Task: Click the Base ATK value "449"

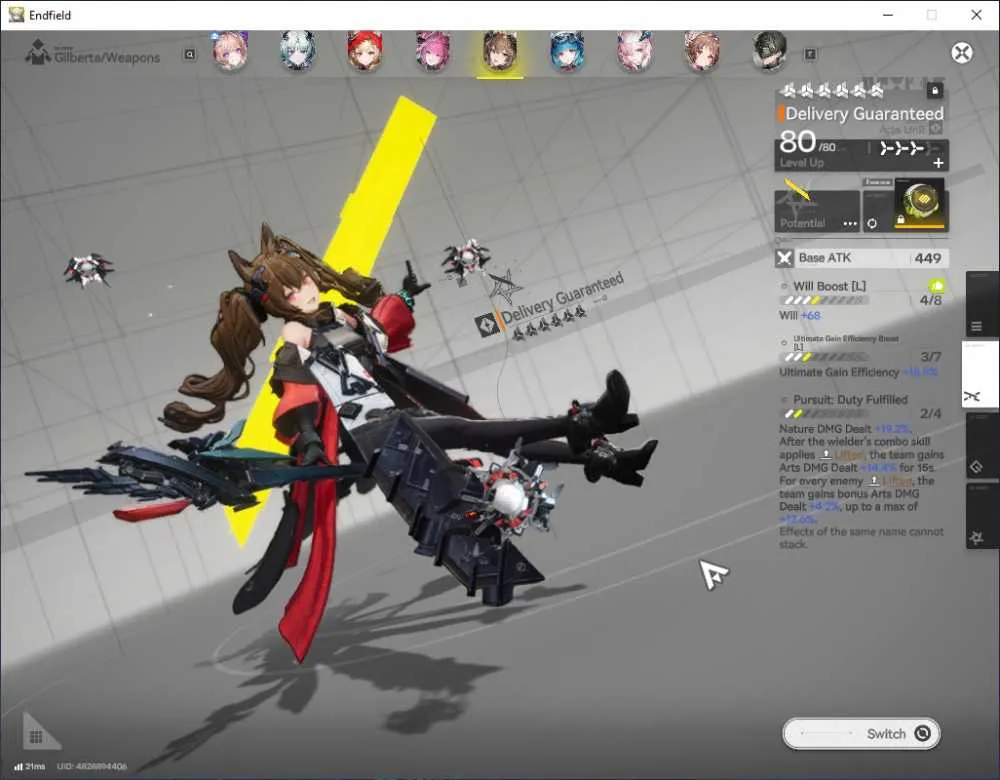Action: [x=927, y=258]
